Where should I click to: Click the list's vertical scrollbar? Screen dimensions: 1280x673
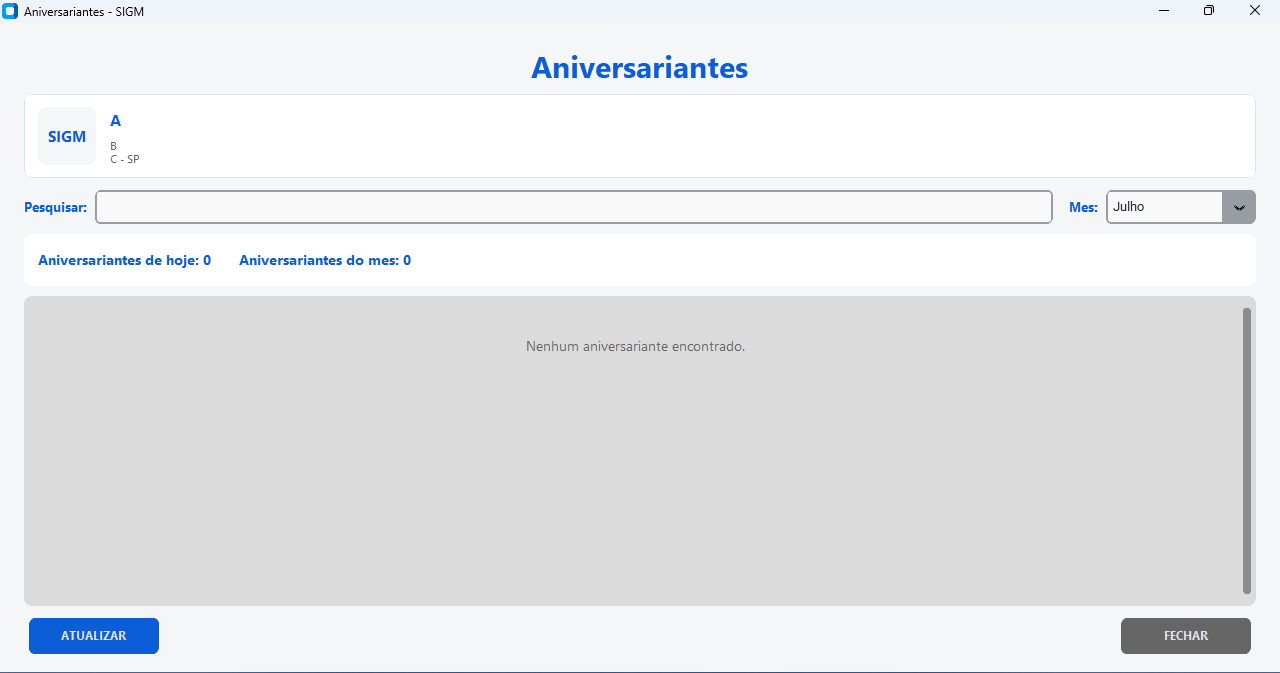click(1247, 450)
